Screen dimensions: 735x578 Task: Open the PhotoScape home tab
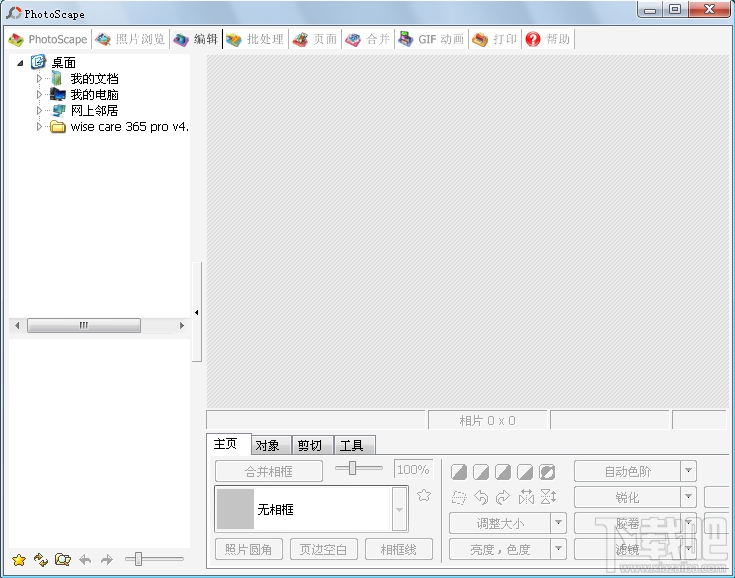(48, 39)
